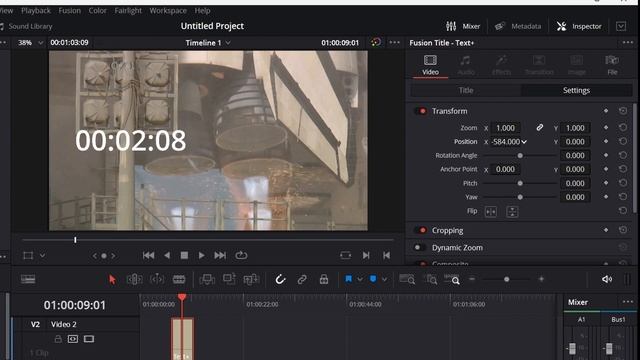Jump to the first frame
This screenshot has height=360, width=640.
point(149,256)
